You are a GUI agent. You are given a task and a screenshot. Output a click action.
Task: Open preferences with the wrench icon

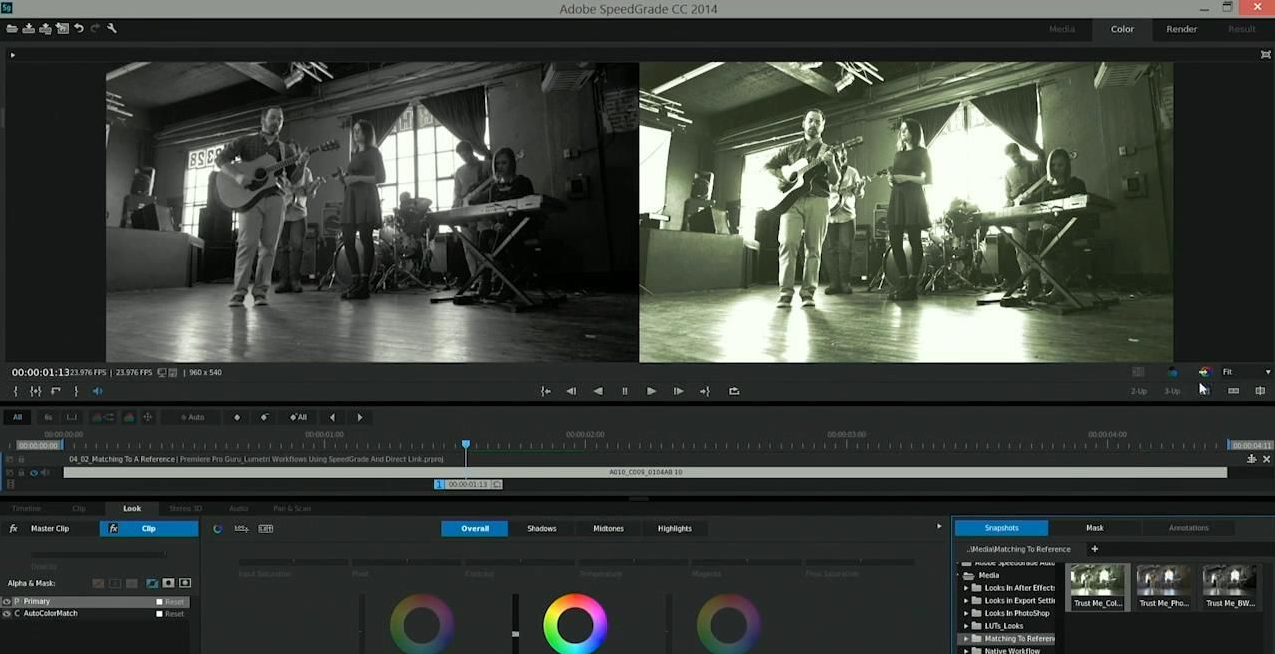[112, 29]
